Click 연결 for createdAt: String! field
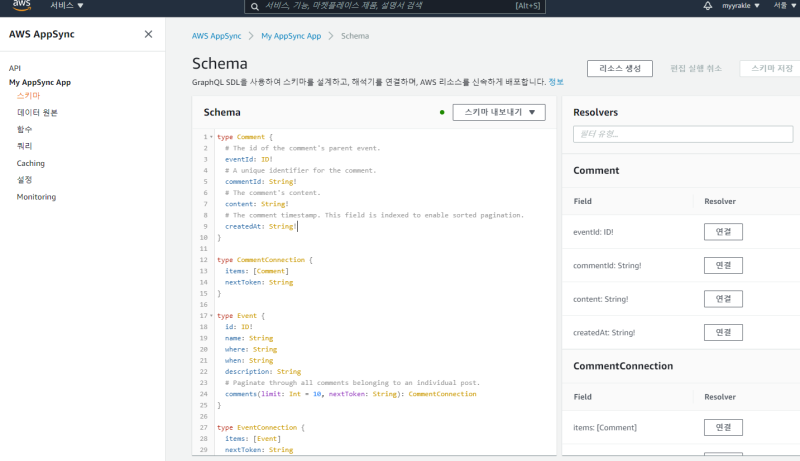 (x=723, y=332)
